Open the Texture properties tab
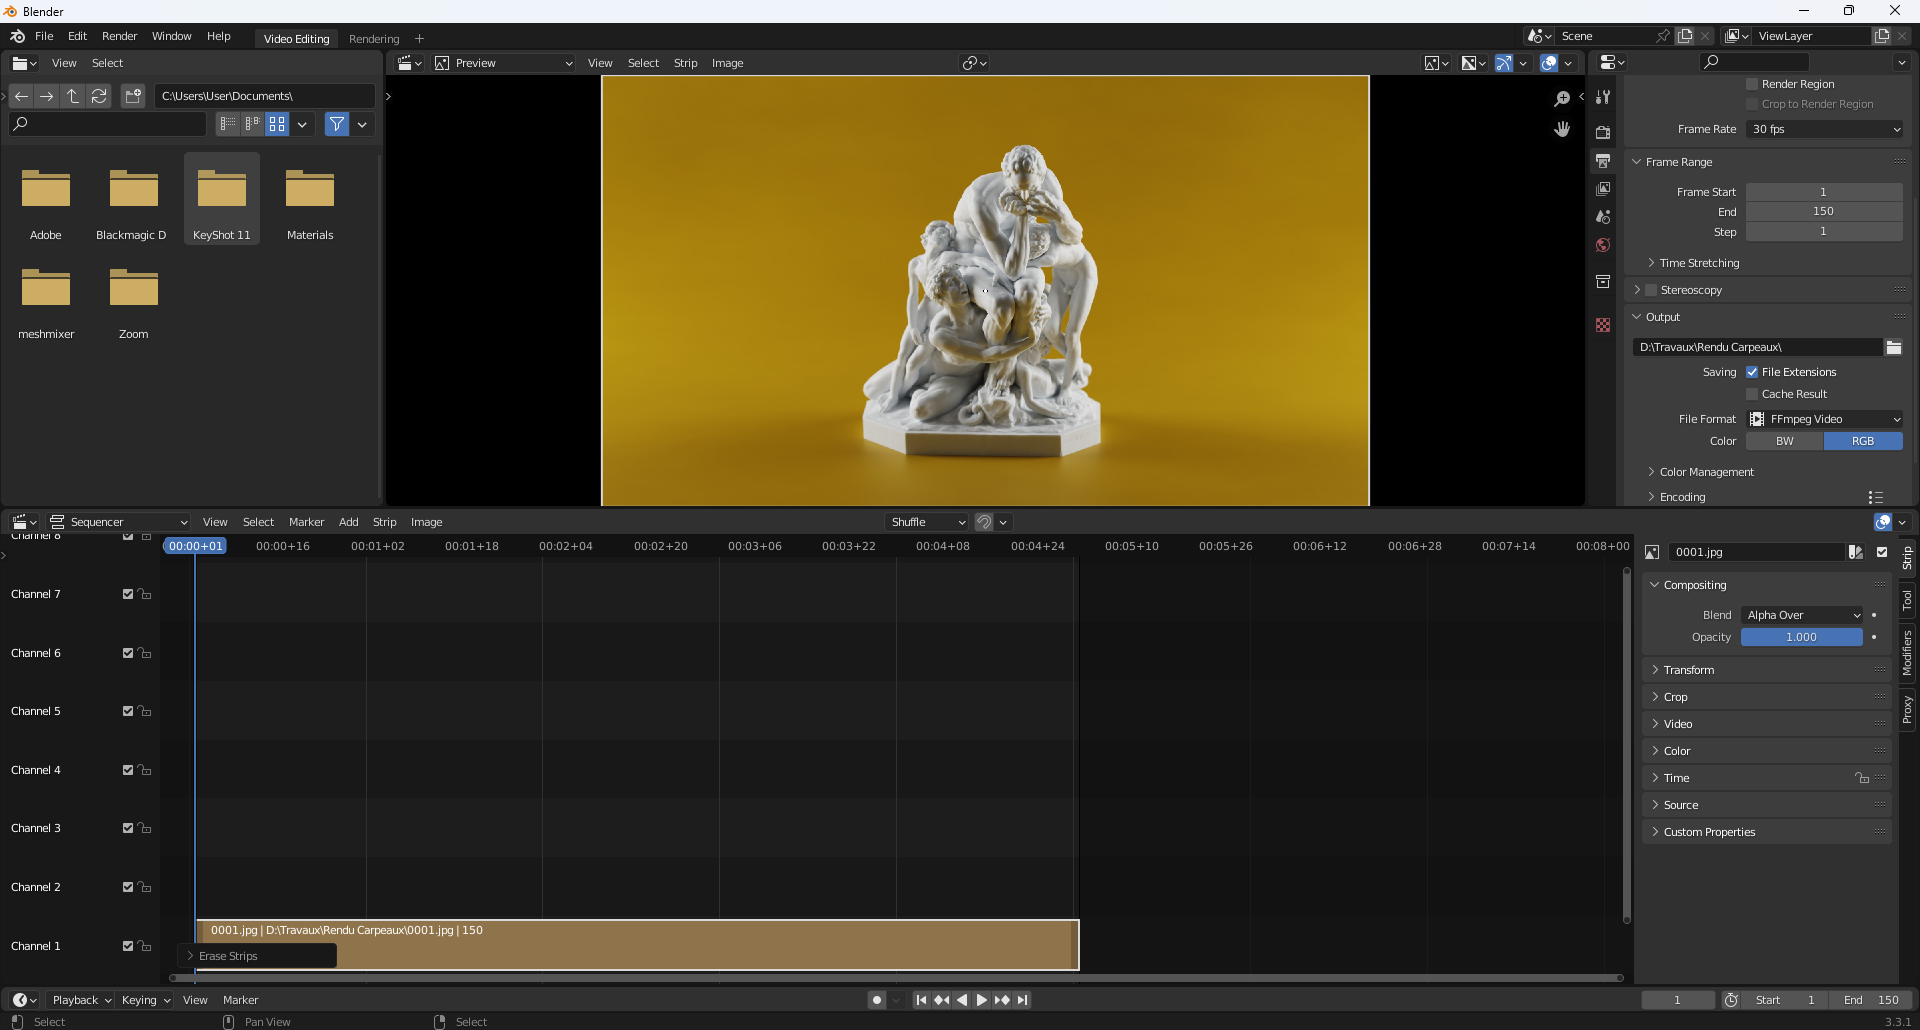Image resolution: width=1920 pixels, height=1030 pixels. tap(1603, 324)
